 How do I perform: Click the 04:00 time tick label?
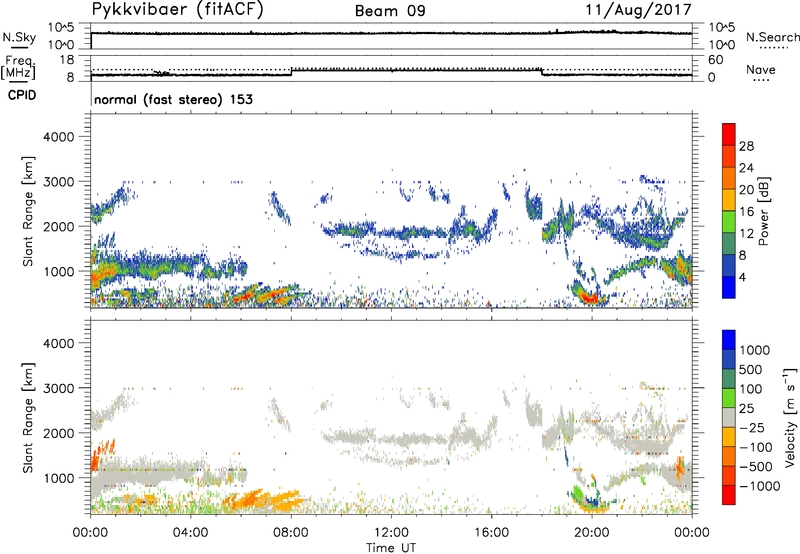190,533
